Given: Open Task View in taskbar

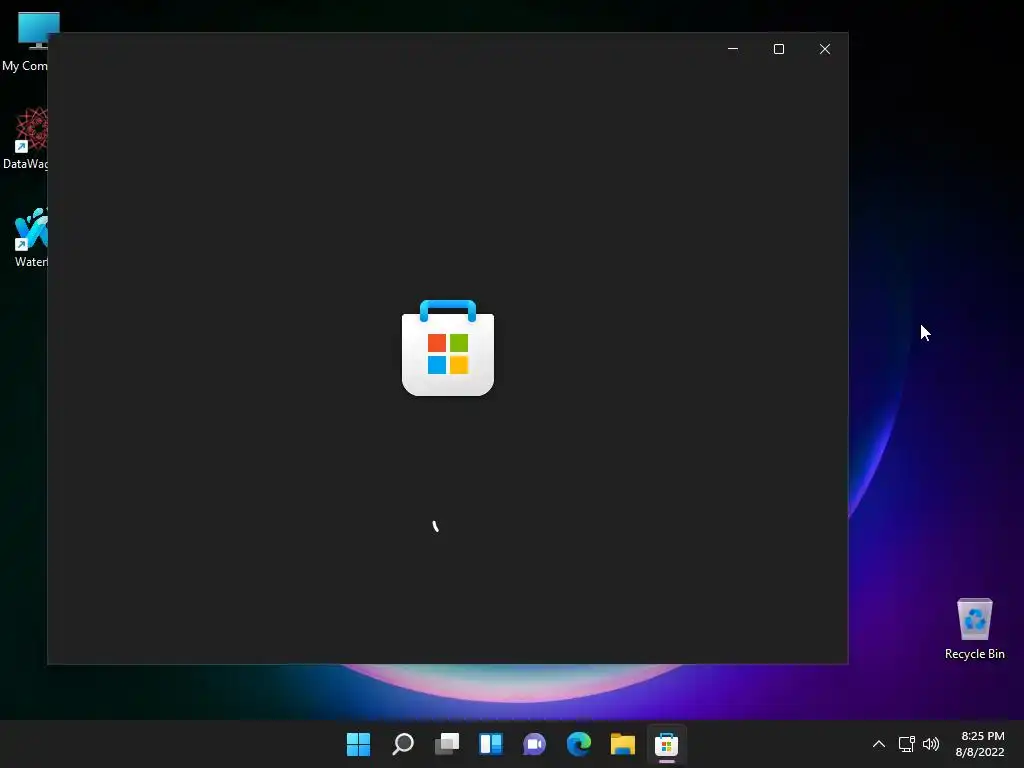Looking at the screenshot, I should click(447, 744).
